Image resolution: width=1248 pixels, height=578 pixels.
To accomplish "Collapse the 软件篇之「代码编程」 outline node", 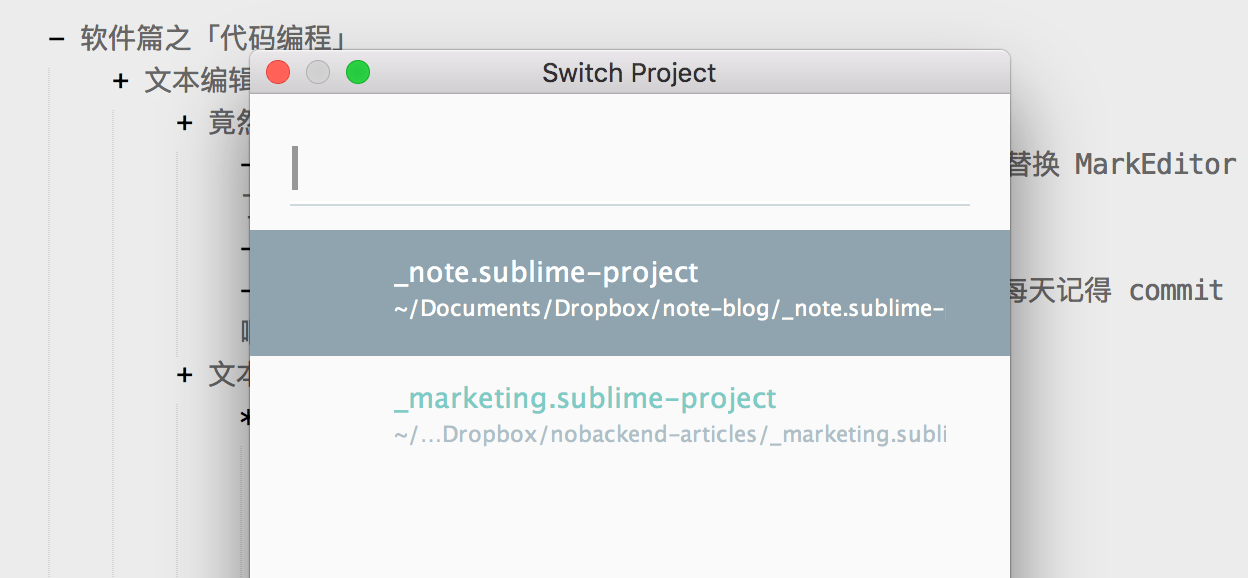I will click(58, 39).
